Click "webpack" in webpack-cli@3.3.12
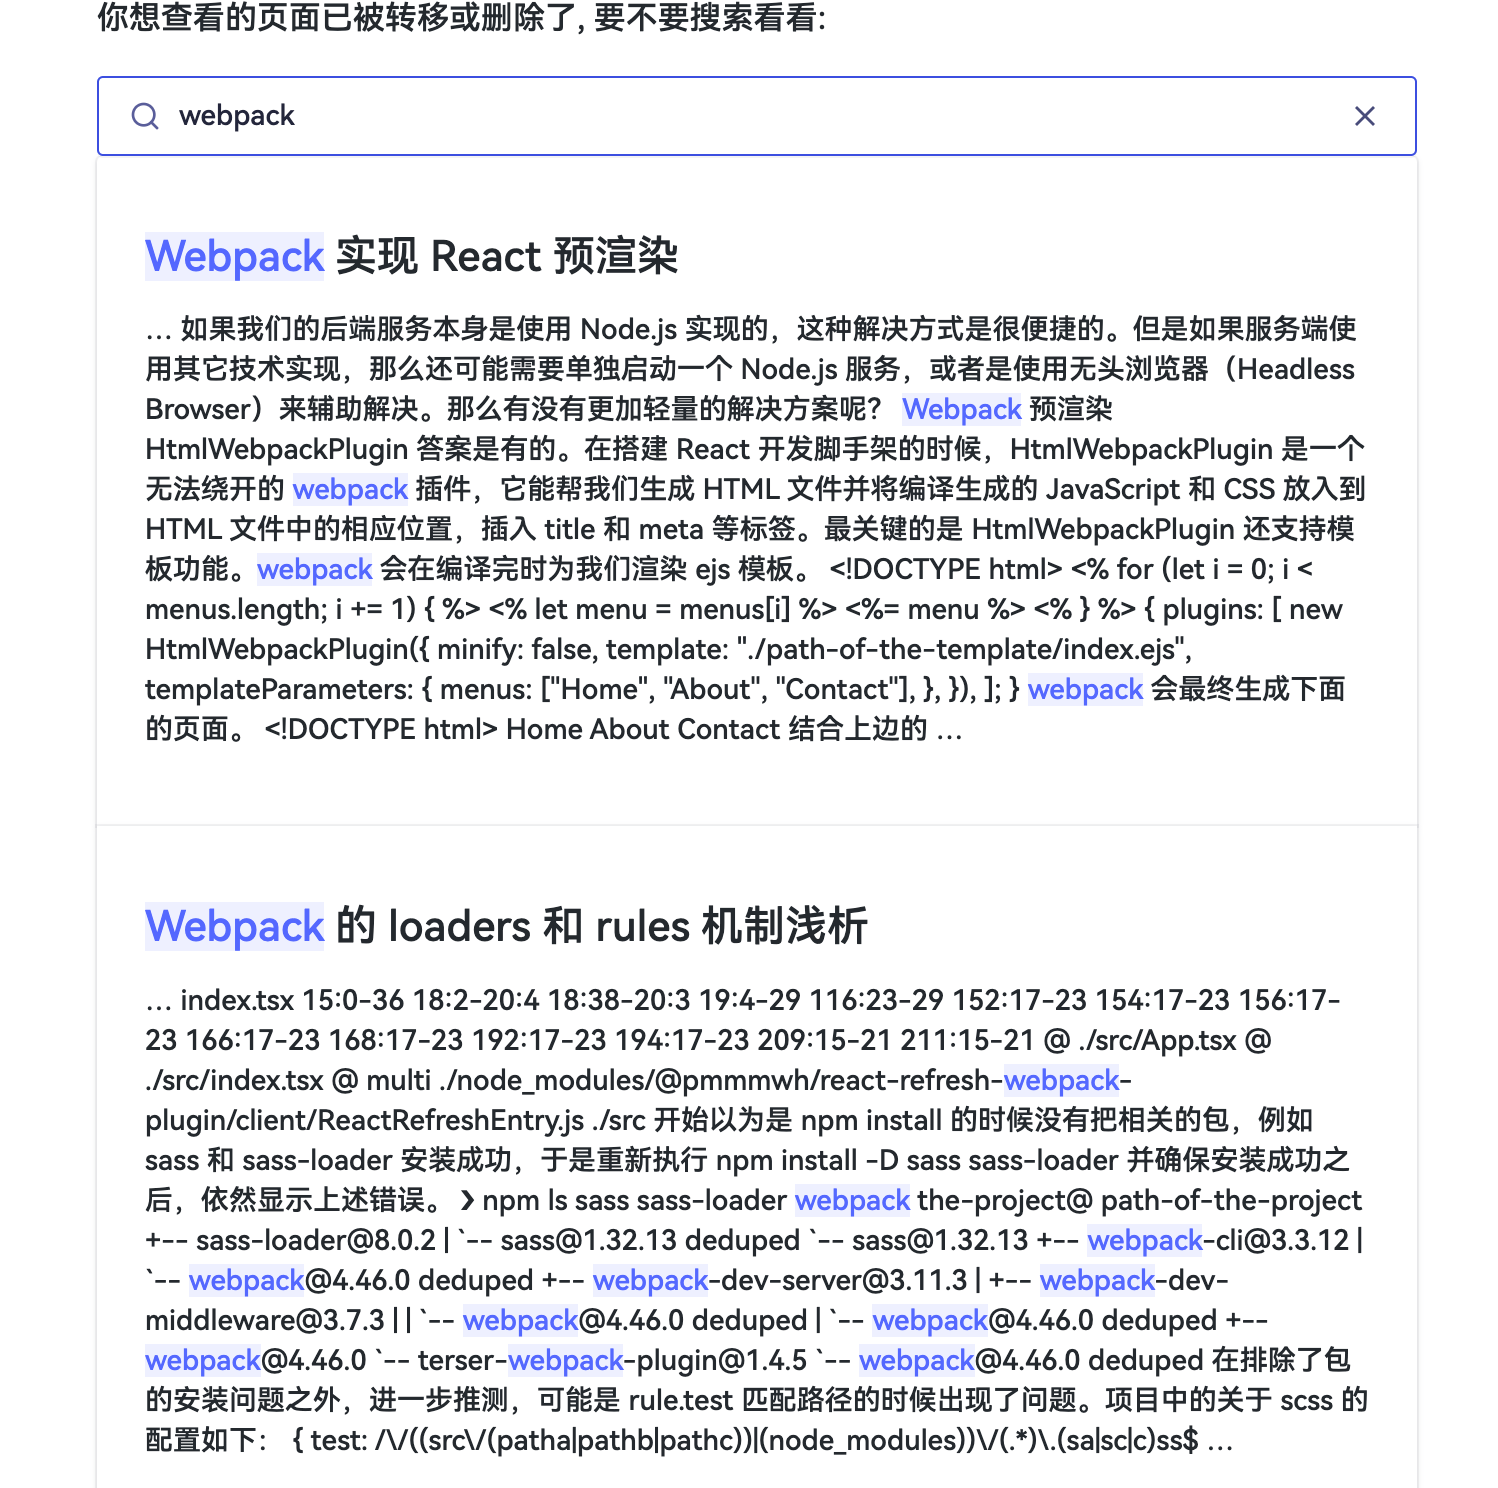 pyautogui.click(x=1145, y=1240)
